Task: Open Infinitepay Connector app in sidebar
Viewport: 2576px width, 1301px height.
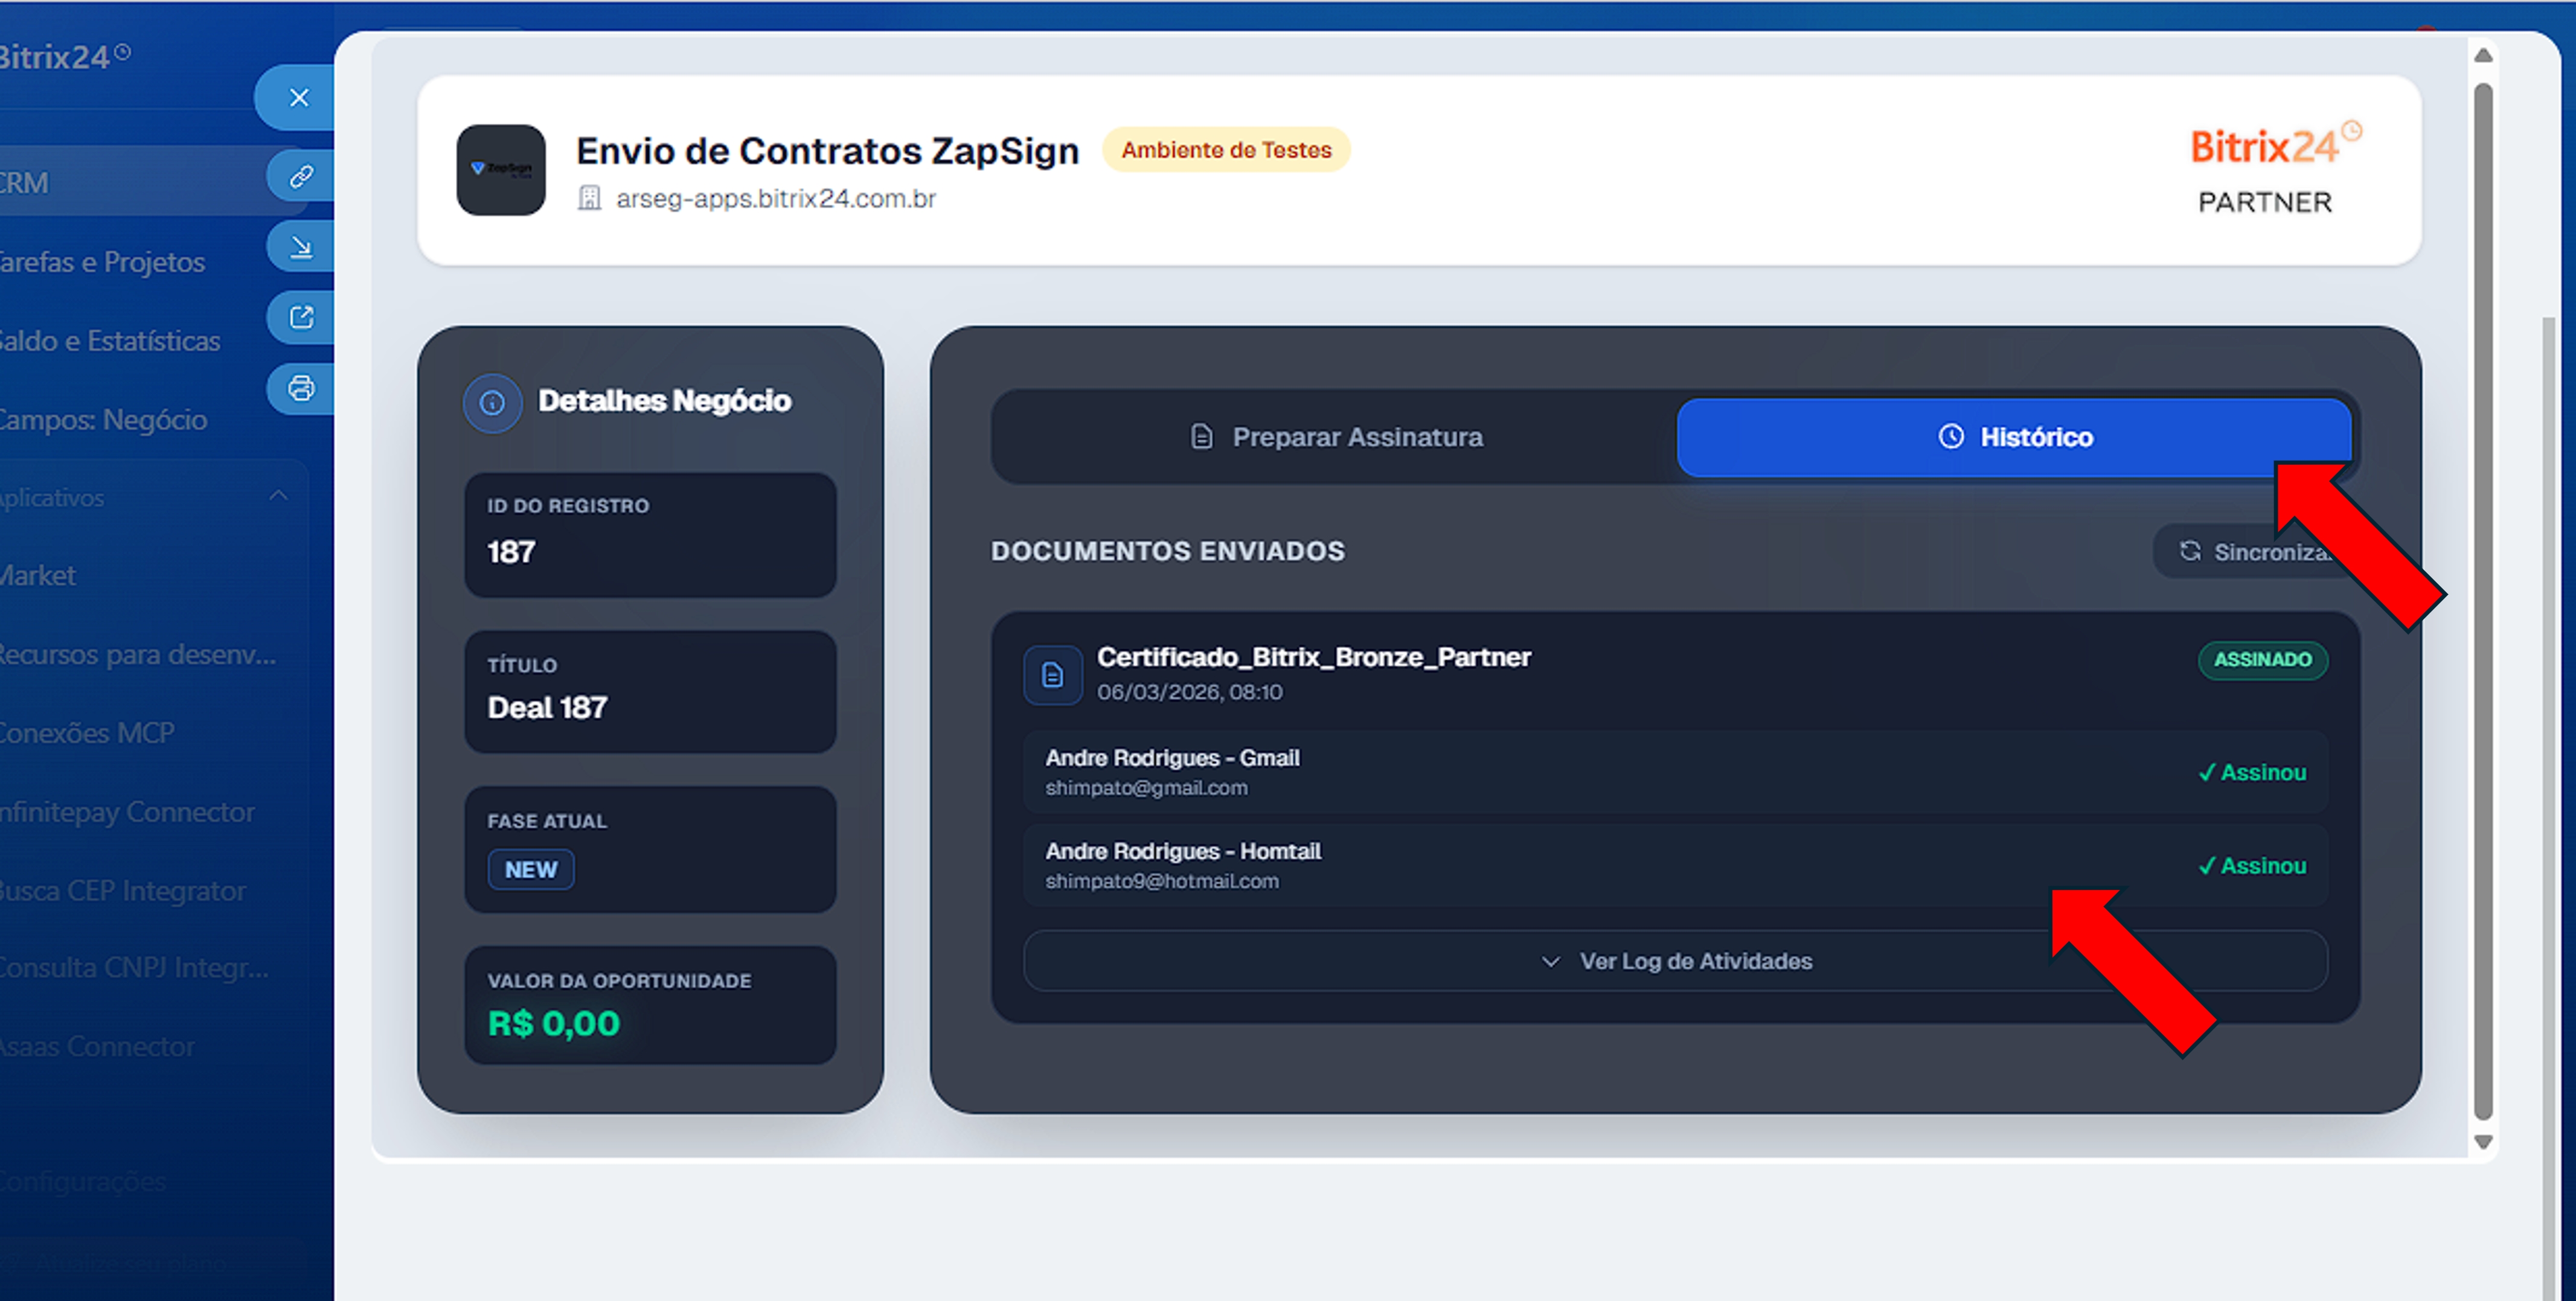Action: pos(127,812)
